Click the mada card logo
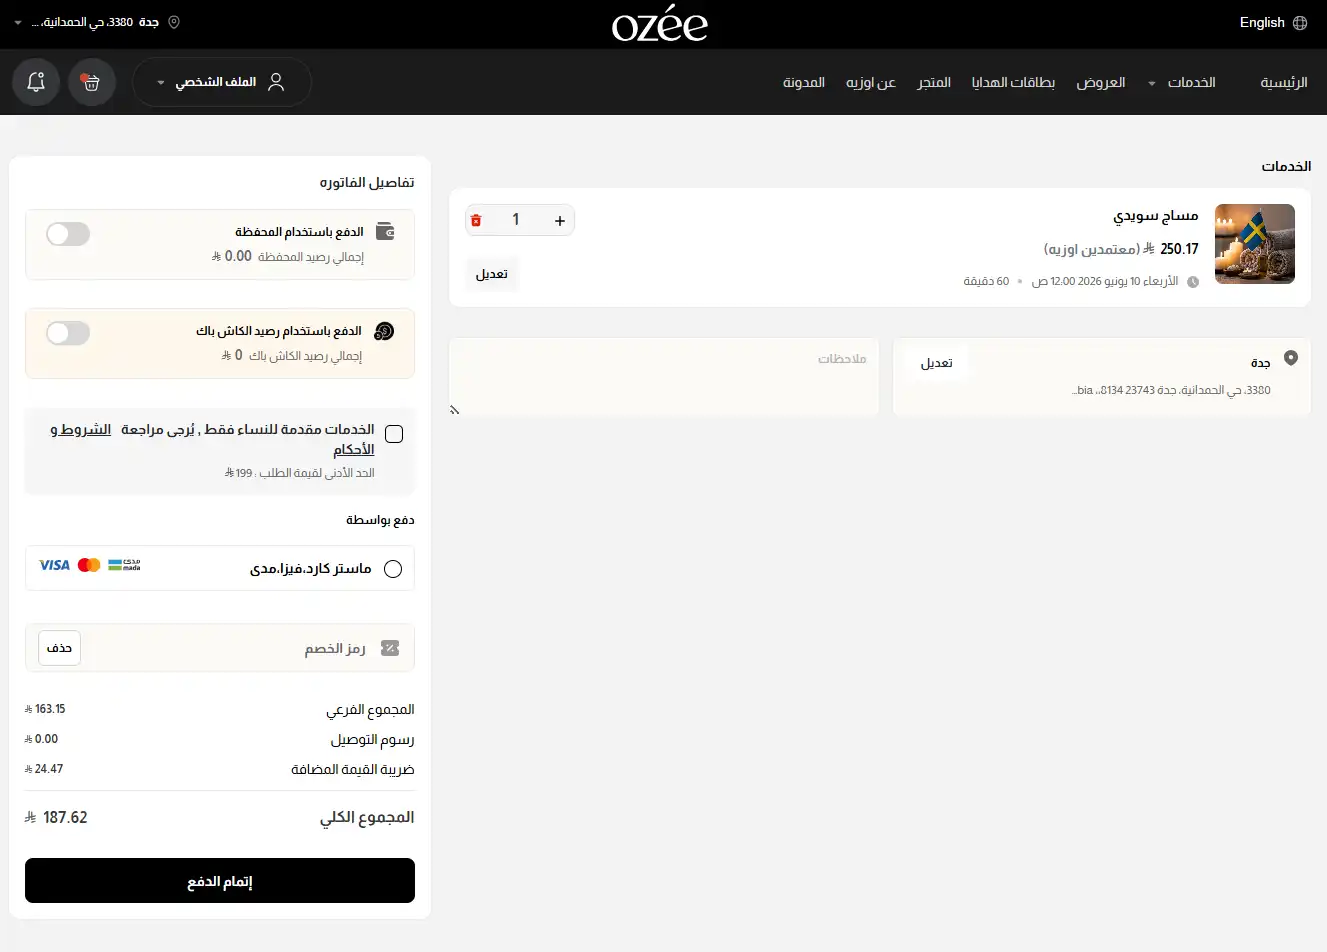This screenshot has height=952, width=1327. point(124,565)
